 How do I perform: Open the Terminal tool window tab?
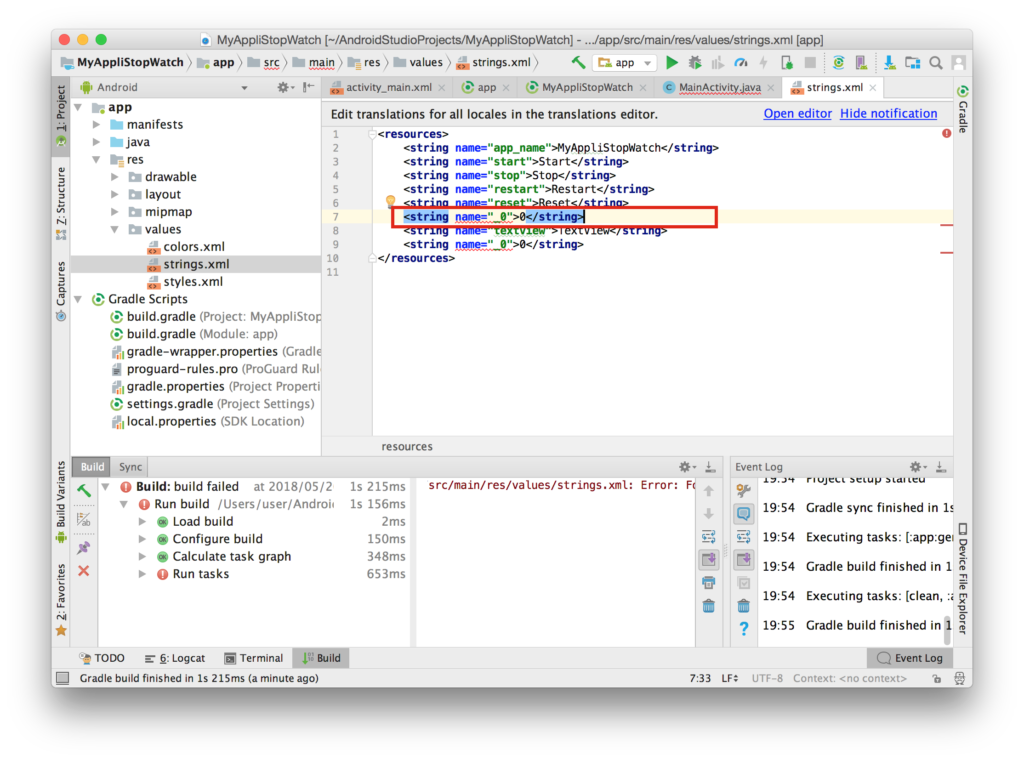[254, 658]
